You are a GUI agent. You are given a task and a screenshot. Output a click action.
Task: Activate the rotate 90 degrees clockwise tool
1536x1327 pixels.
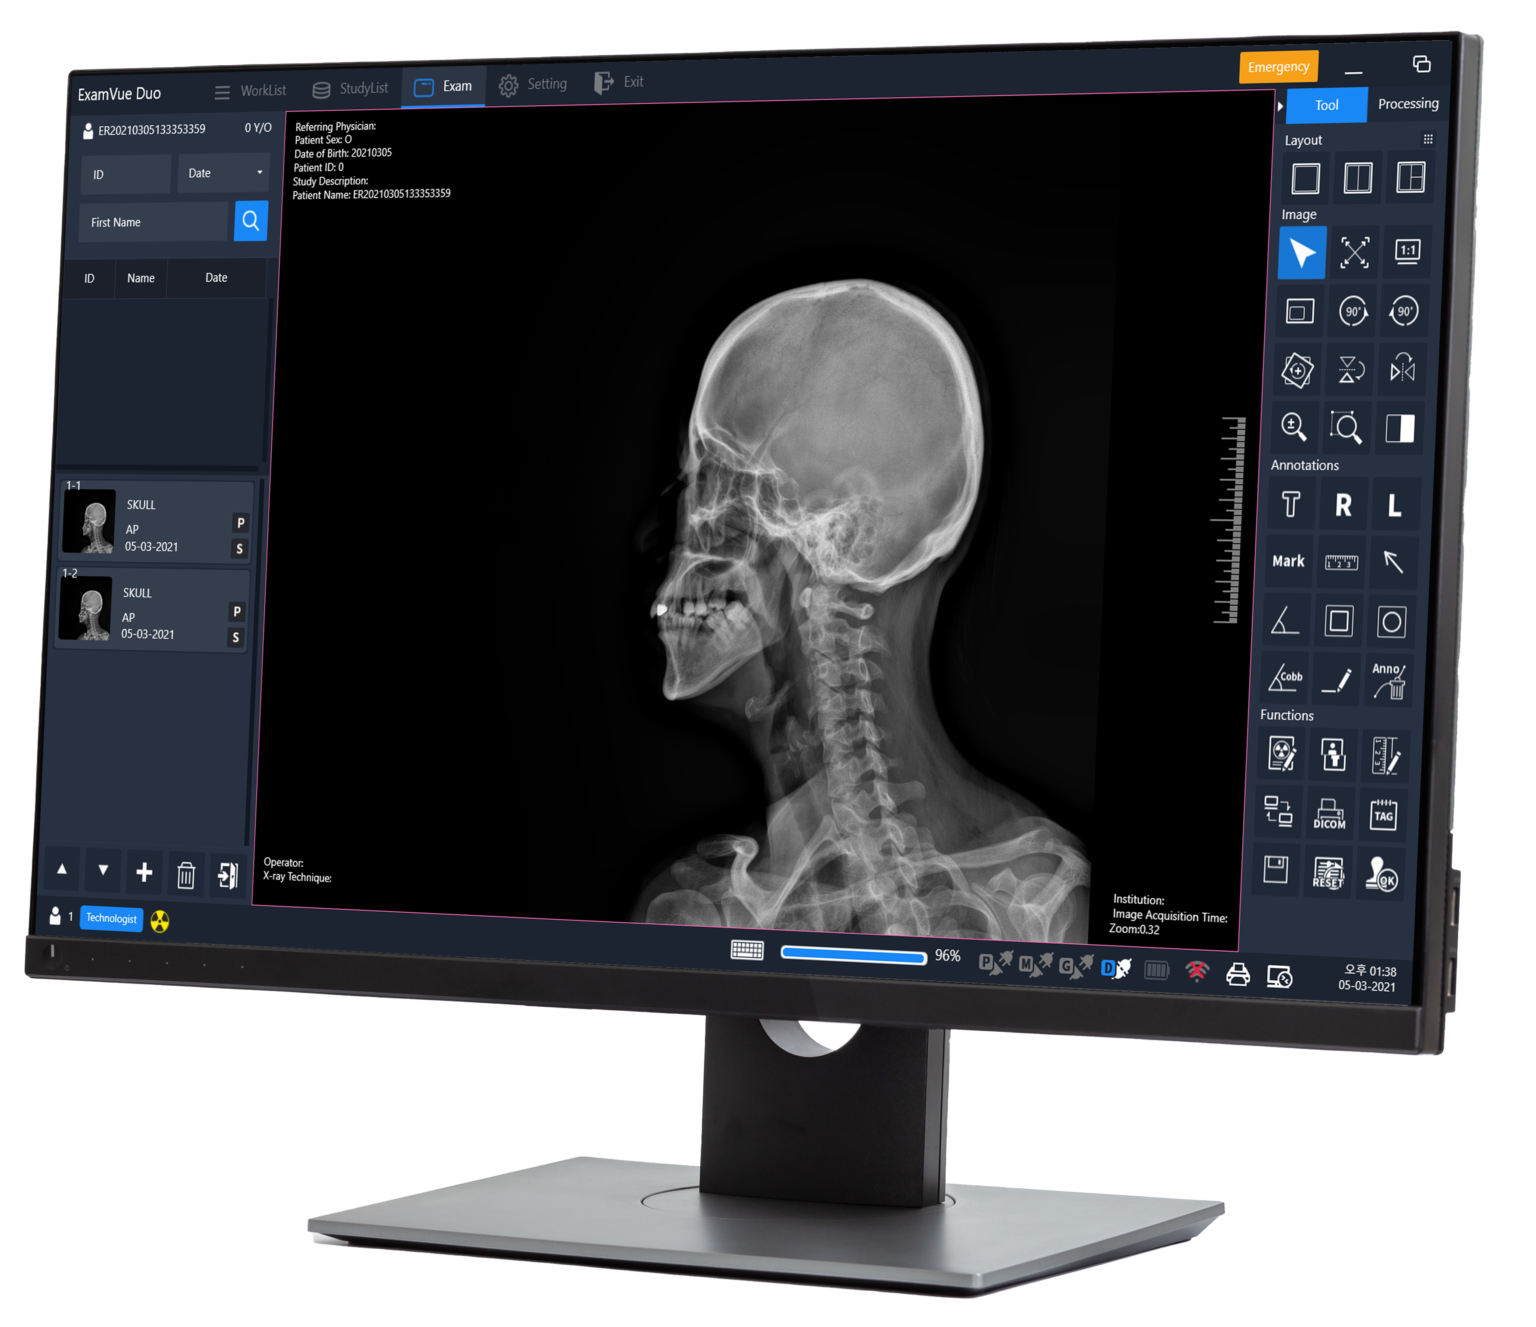coord(1352,312)
